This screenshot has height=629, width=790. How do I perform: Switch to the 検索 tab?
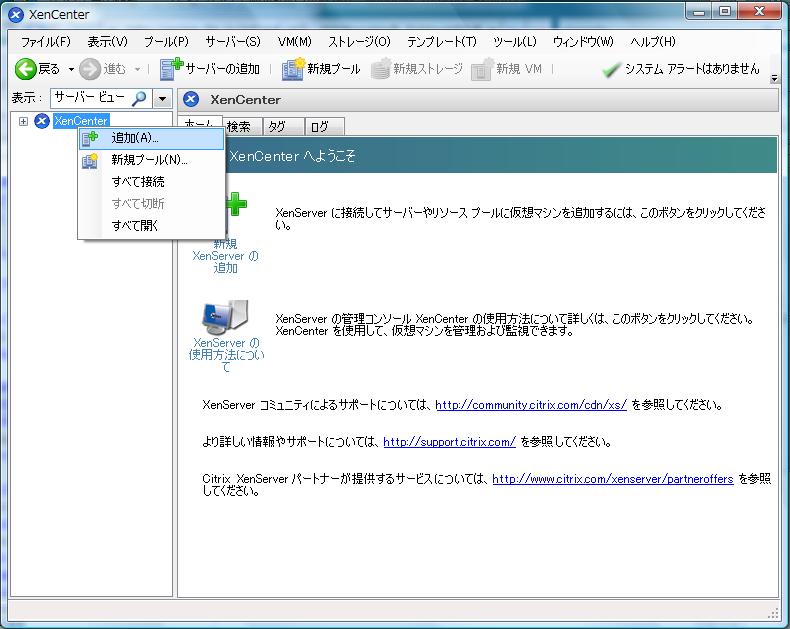point(243,127)
